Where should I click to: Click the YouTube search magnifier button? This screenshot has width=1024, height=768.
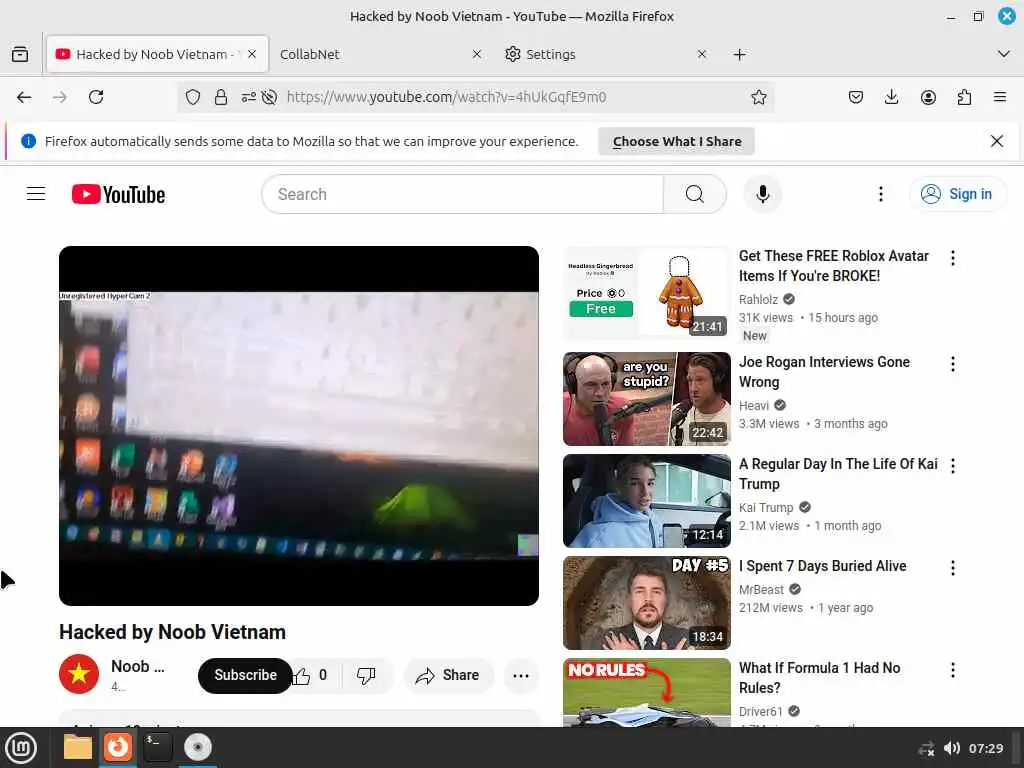point(695,194)
